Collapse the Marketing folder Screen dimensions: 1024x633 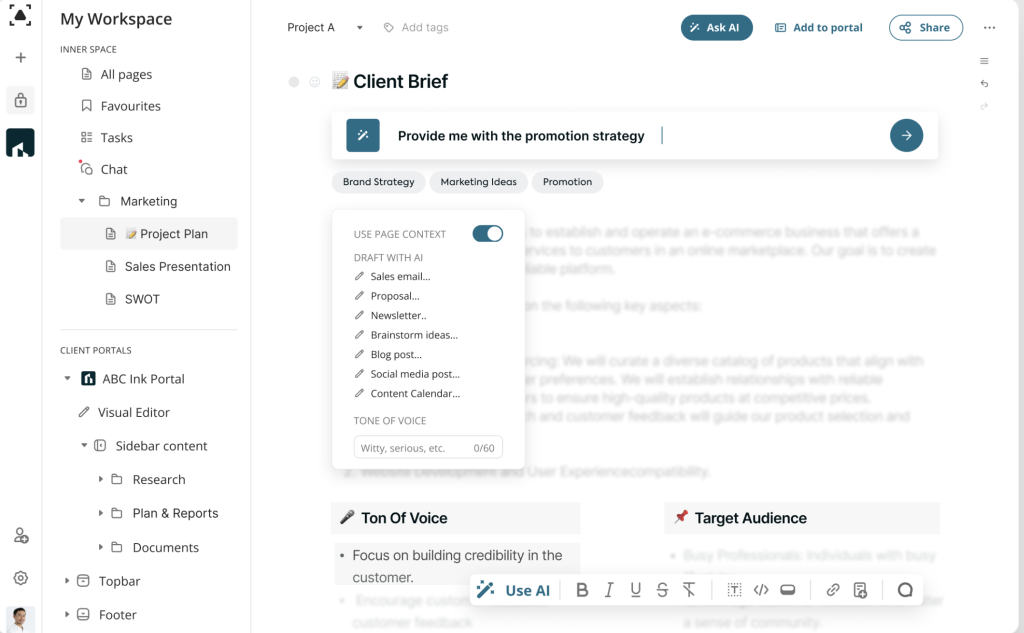pos(82,201)
